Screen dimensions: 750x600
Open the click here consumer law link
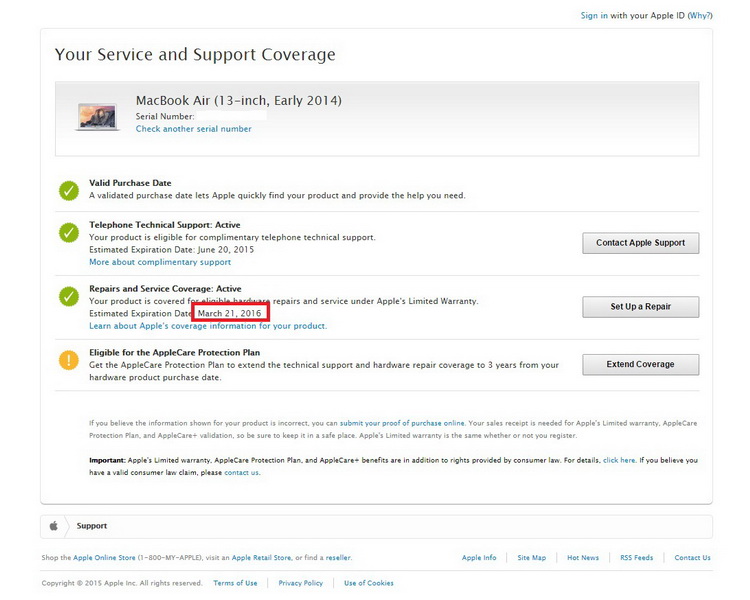coord(619,460)
